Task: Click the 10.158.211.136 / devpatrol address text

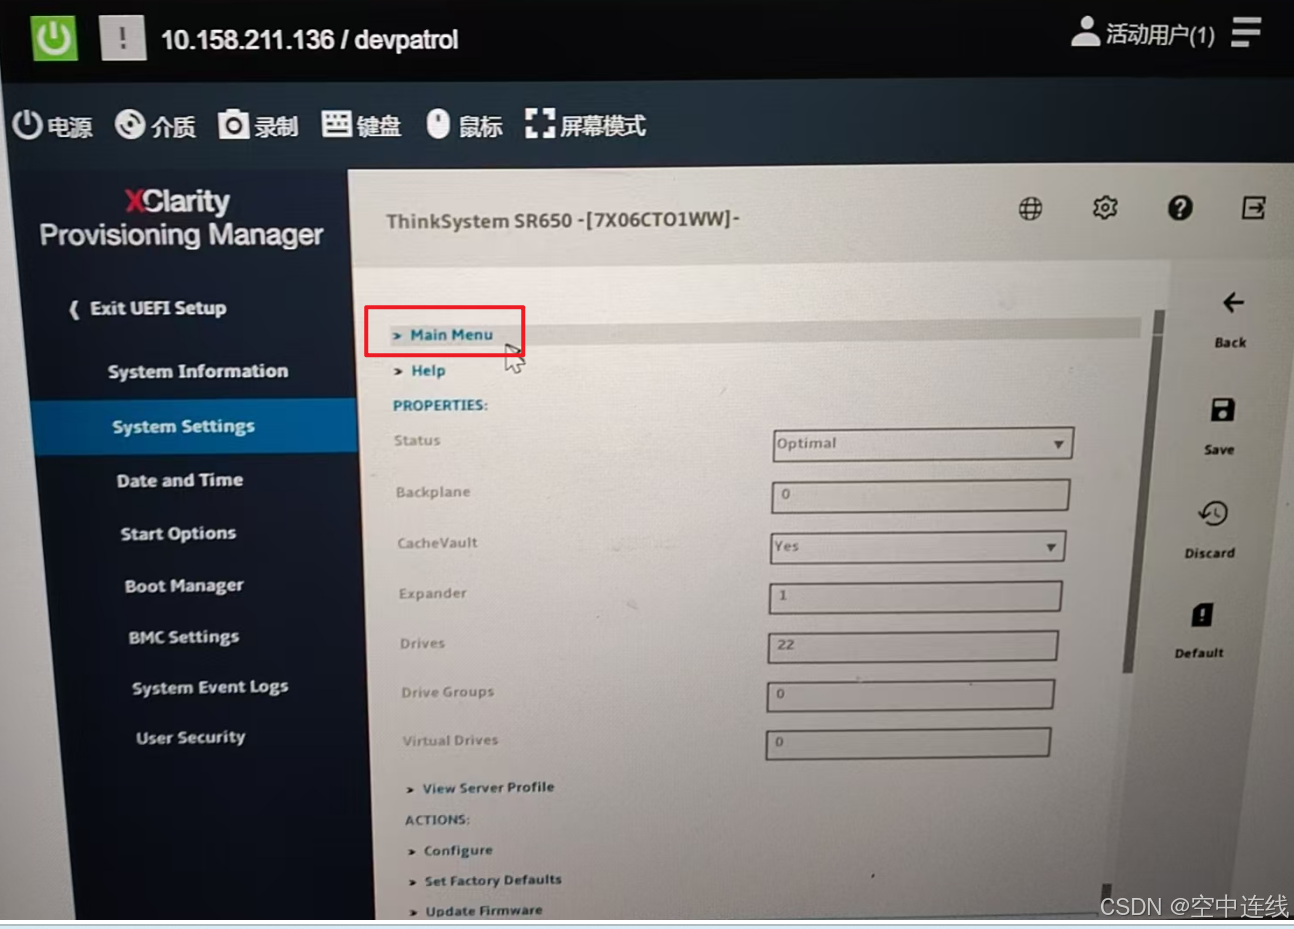Action: [x=309, y=40]
